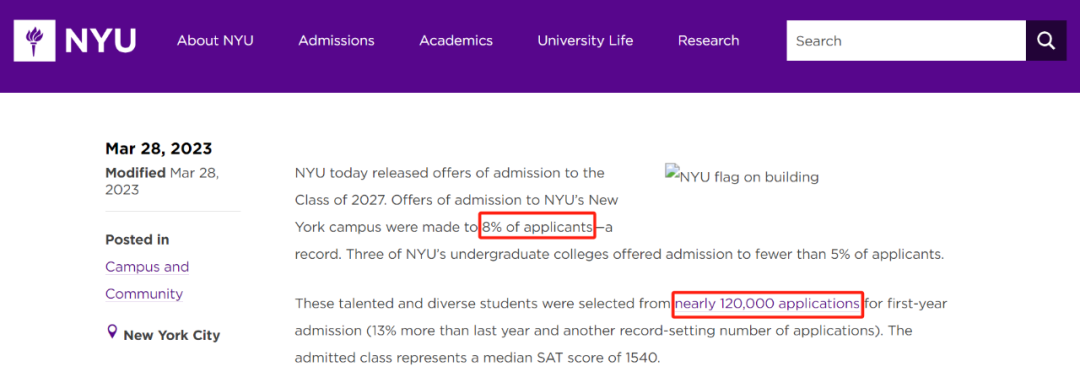Click the New York City location label

(172, 336)
